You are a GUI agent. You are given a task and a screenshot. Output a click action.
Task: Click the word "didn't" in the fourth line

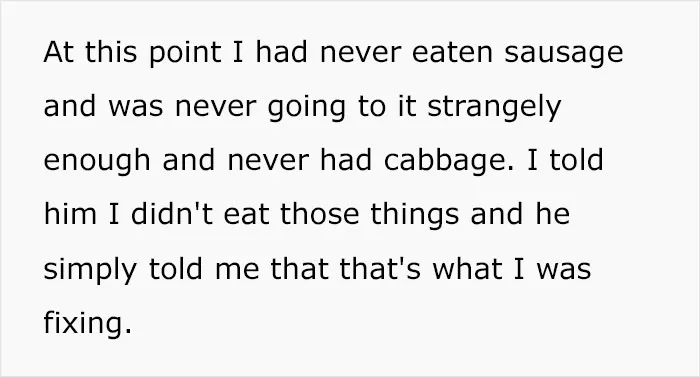172,213
